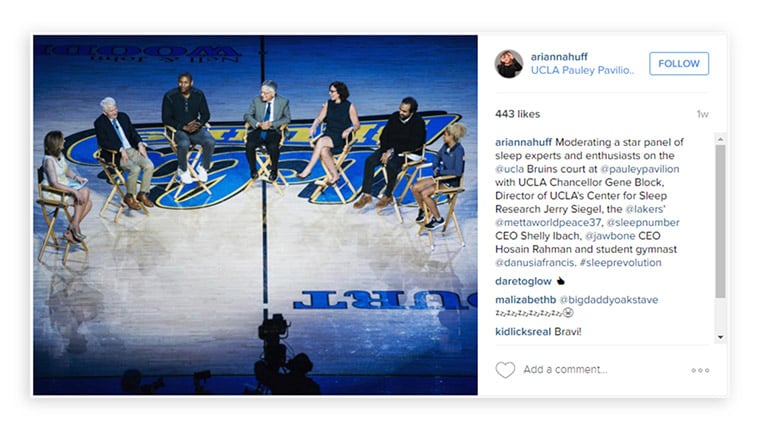Click the @ucla mention in caption

pyautogui.click(x=509, y=169)
